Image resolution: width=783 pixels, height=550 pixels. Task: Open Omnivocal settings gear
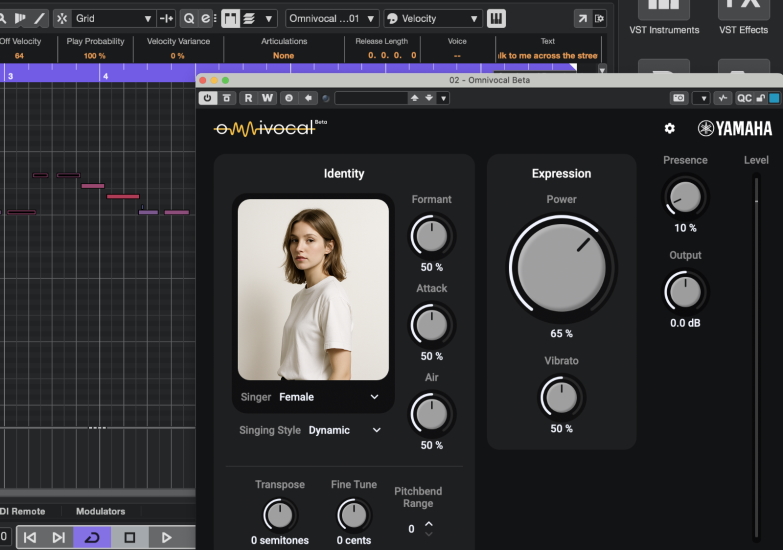(x=670, y=128)
